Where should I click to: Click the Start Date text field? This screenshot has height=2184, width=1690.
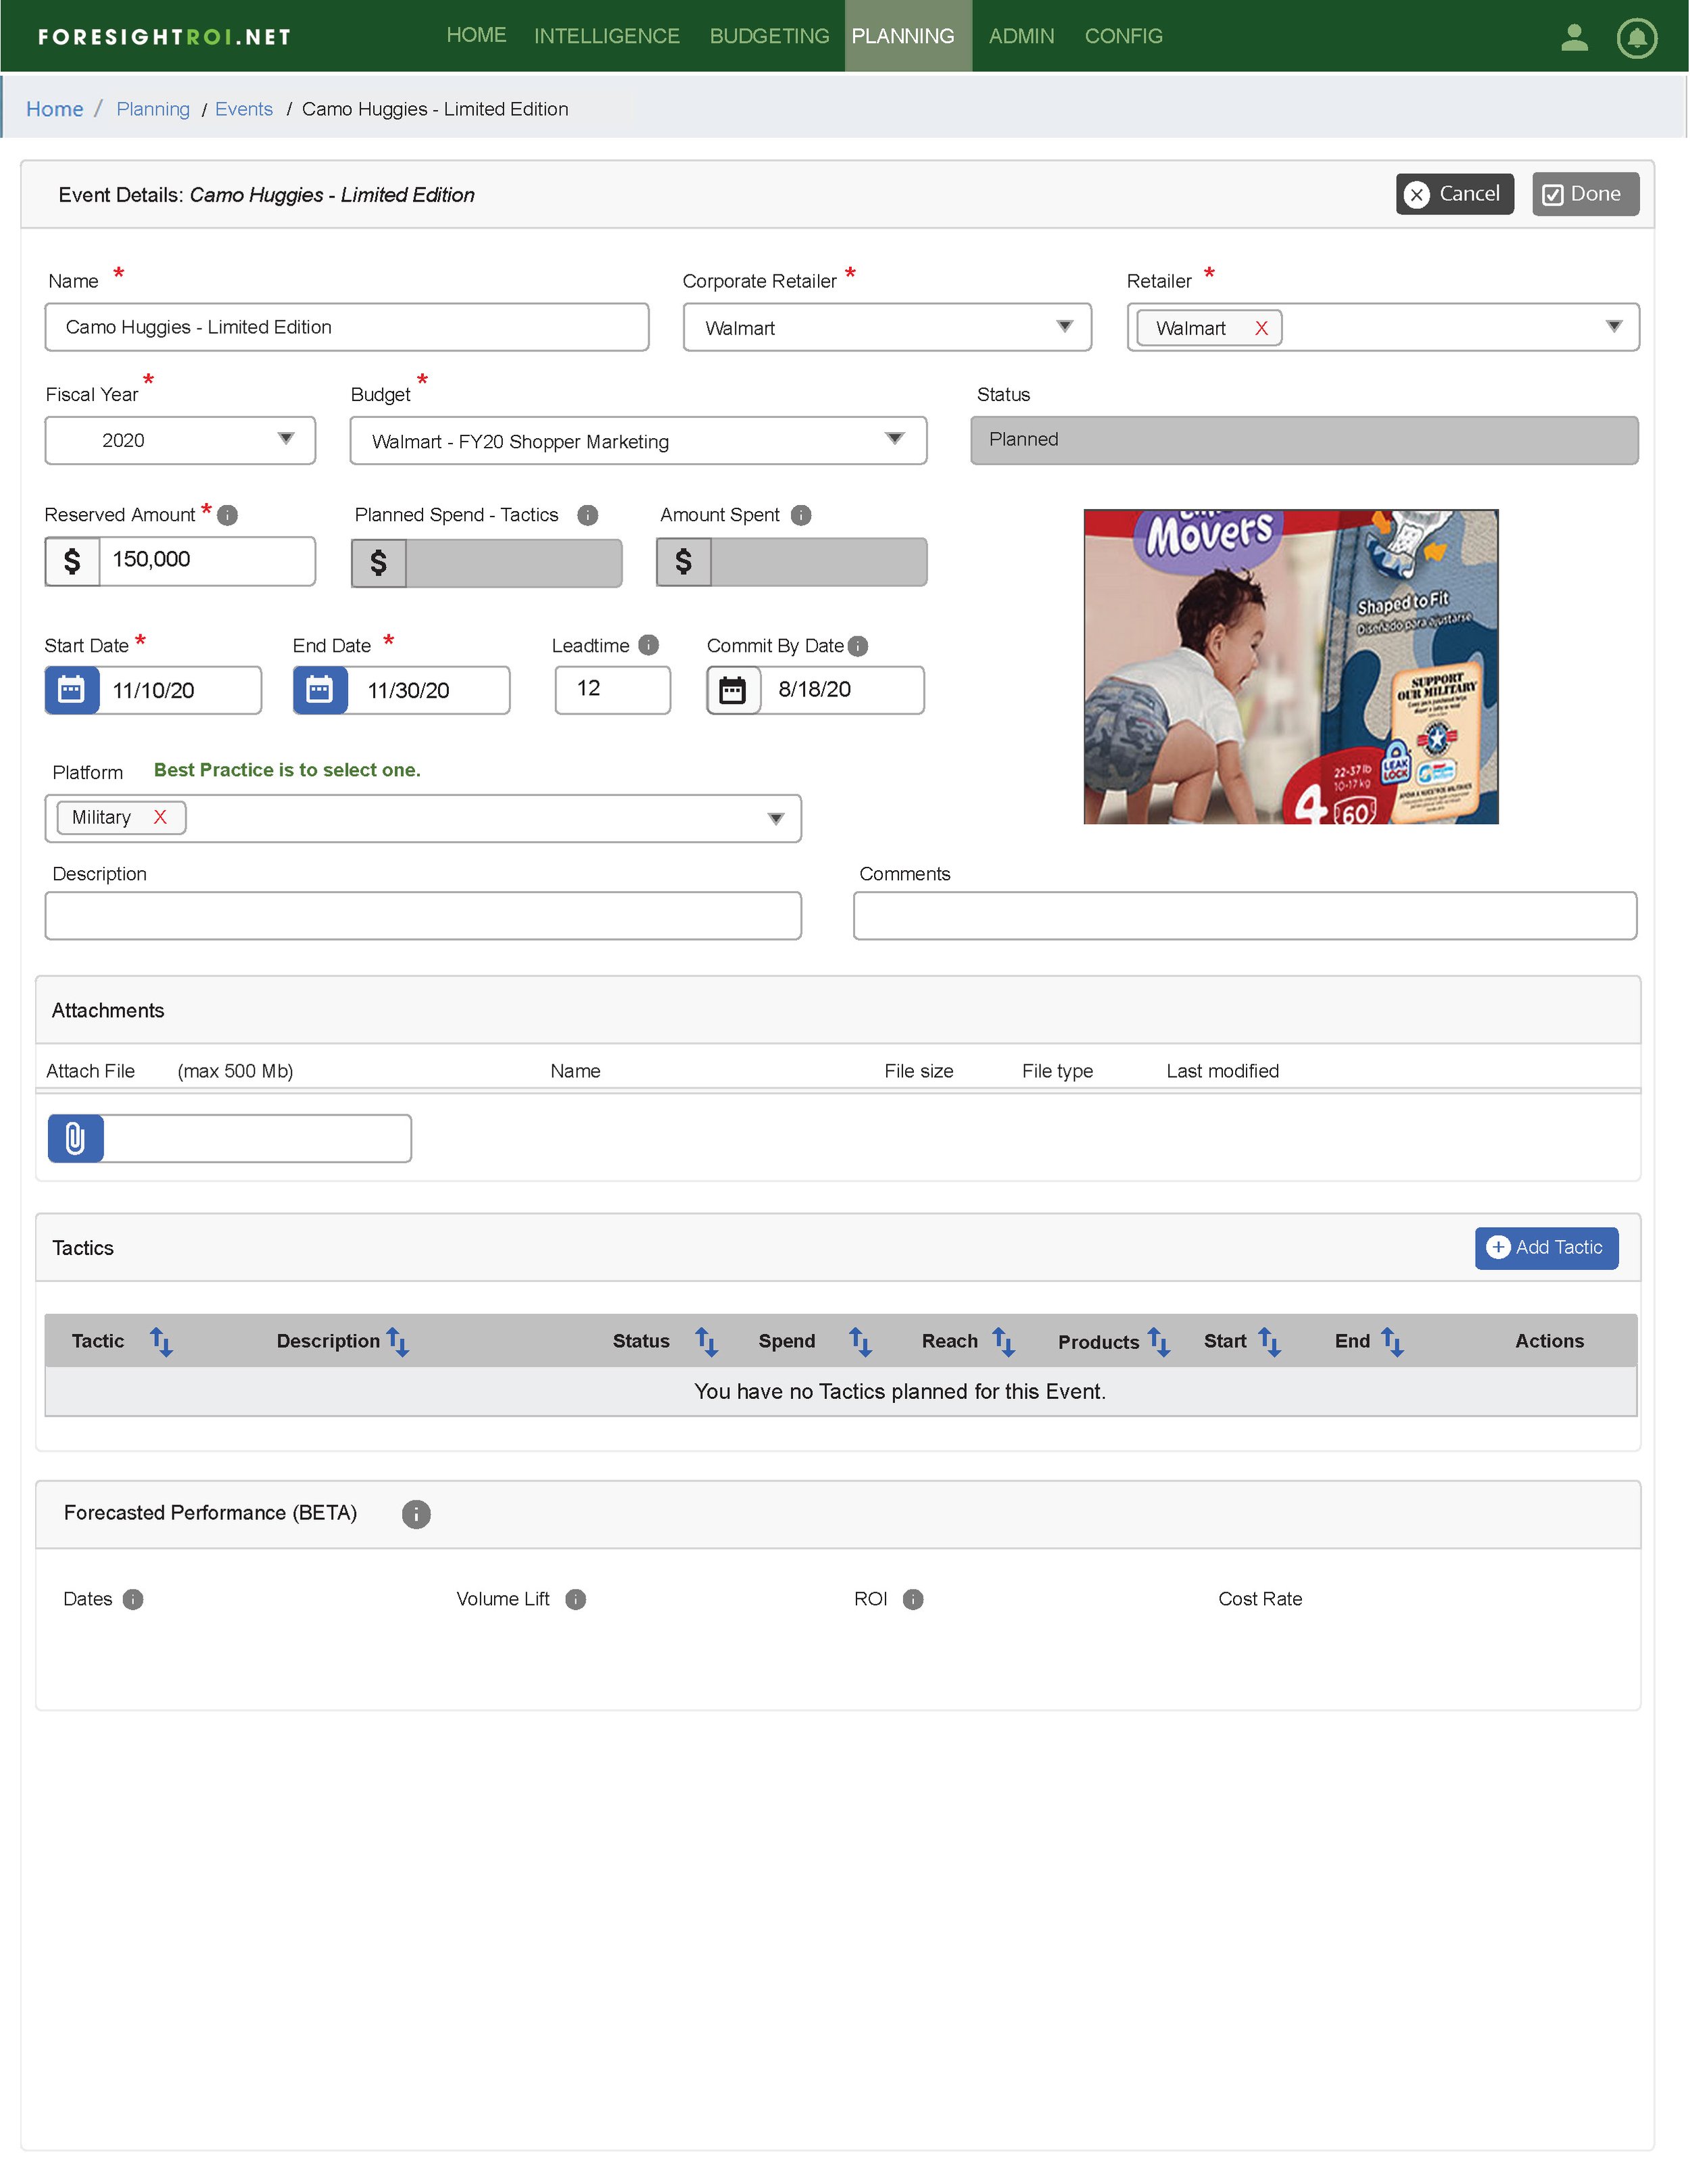[180, 690]
